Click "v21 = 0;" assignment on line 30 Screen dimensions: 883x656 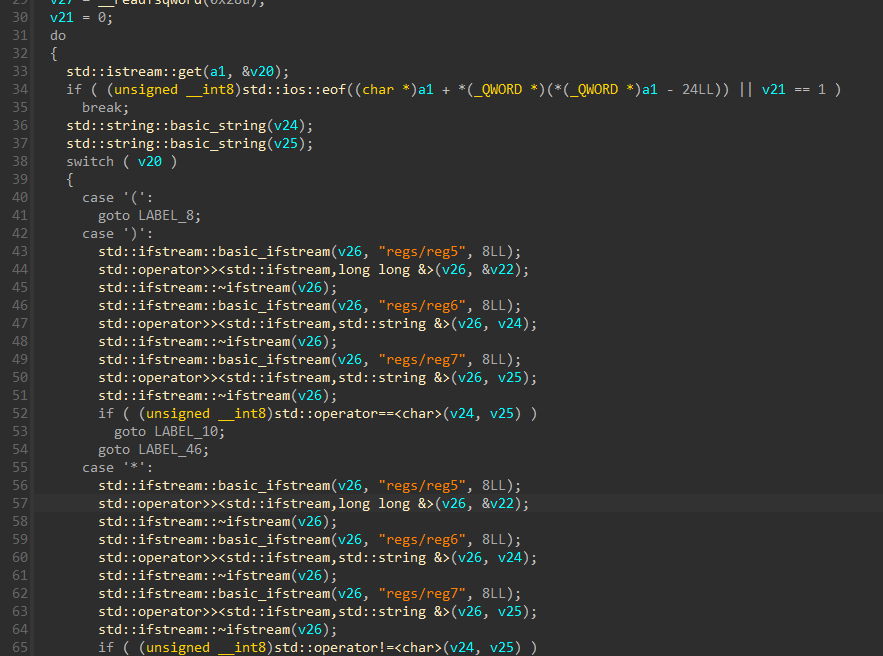(82, 17)
